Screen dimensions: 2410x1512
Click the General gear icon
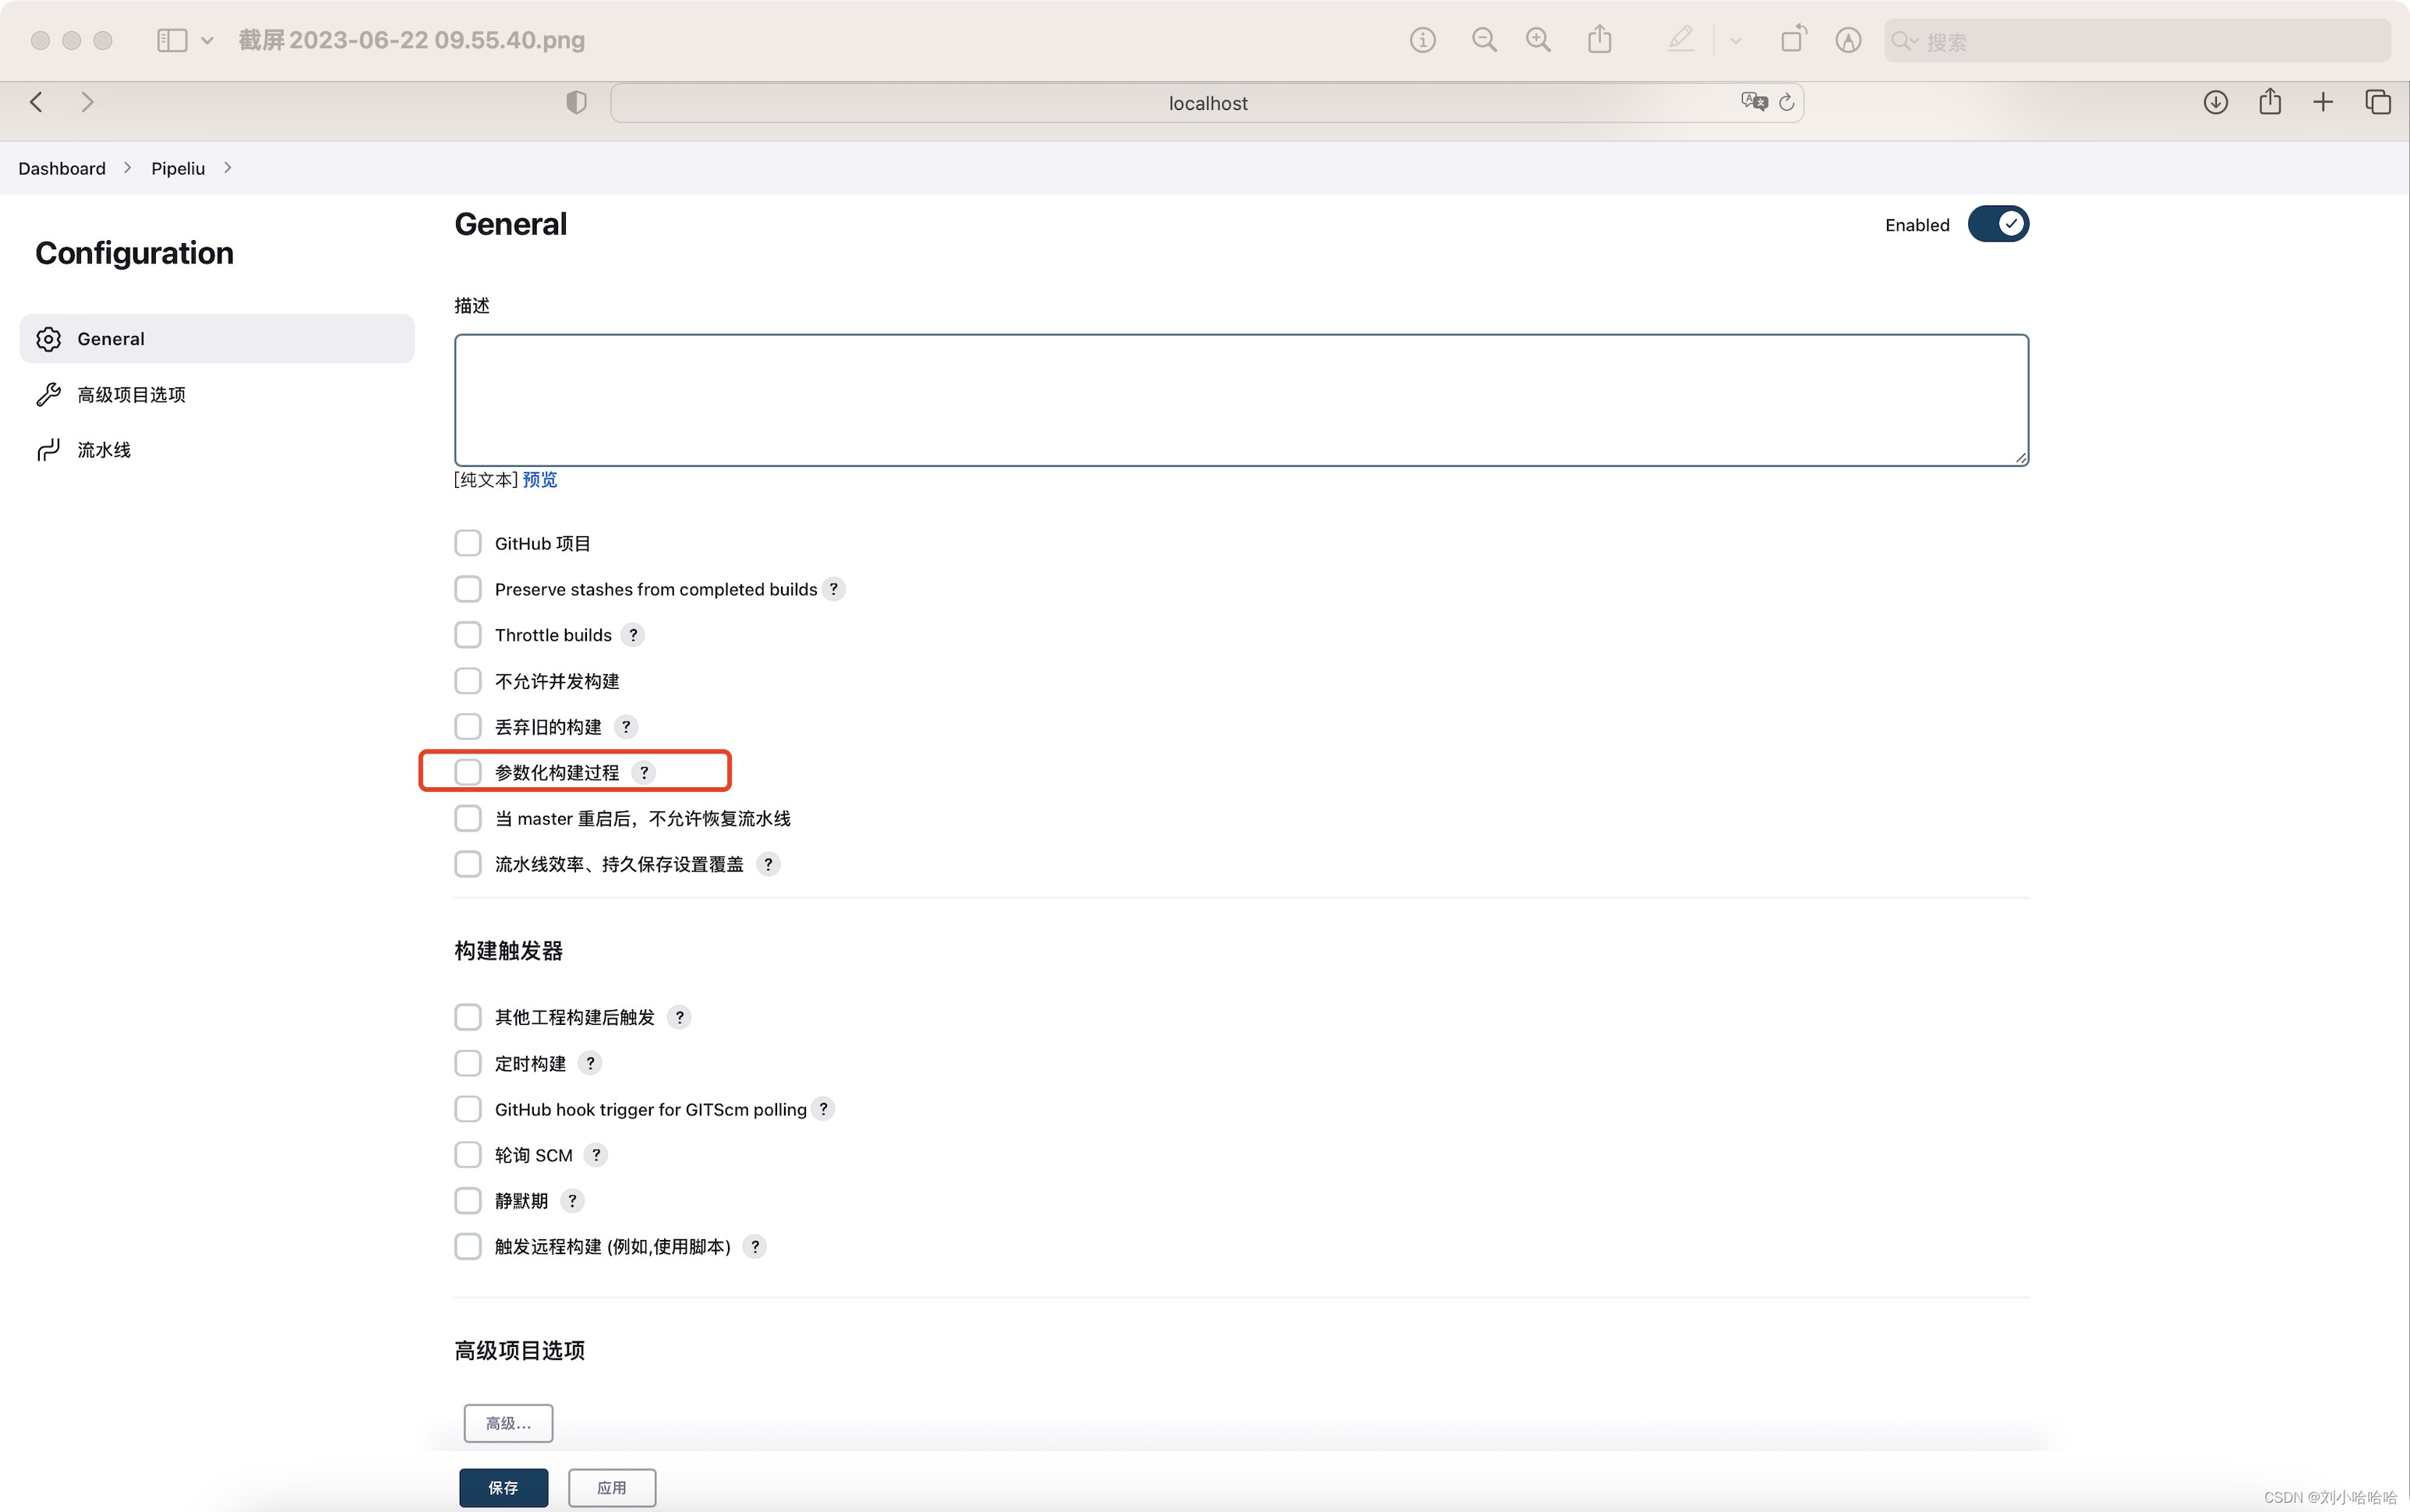pos(48,339)
